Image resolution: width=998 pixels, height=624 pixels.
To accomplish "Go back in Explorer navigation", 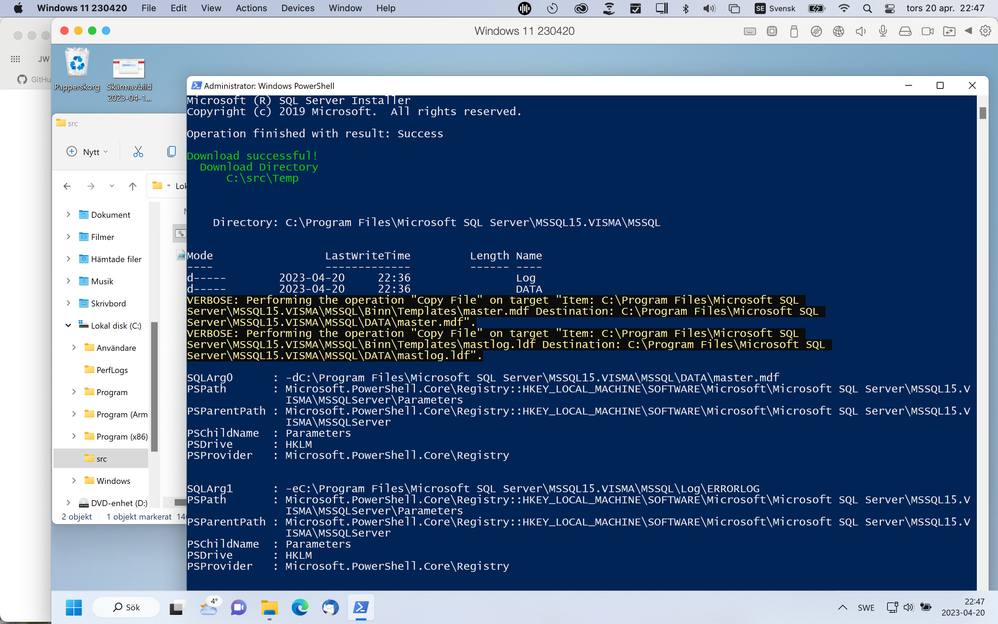I will click(x=67, y=186).
